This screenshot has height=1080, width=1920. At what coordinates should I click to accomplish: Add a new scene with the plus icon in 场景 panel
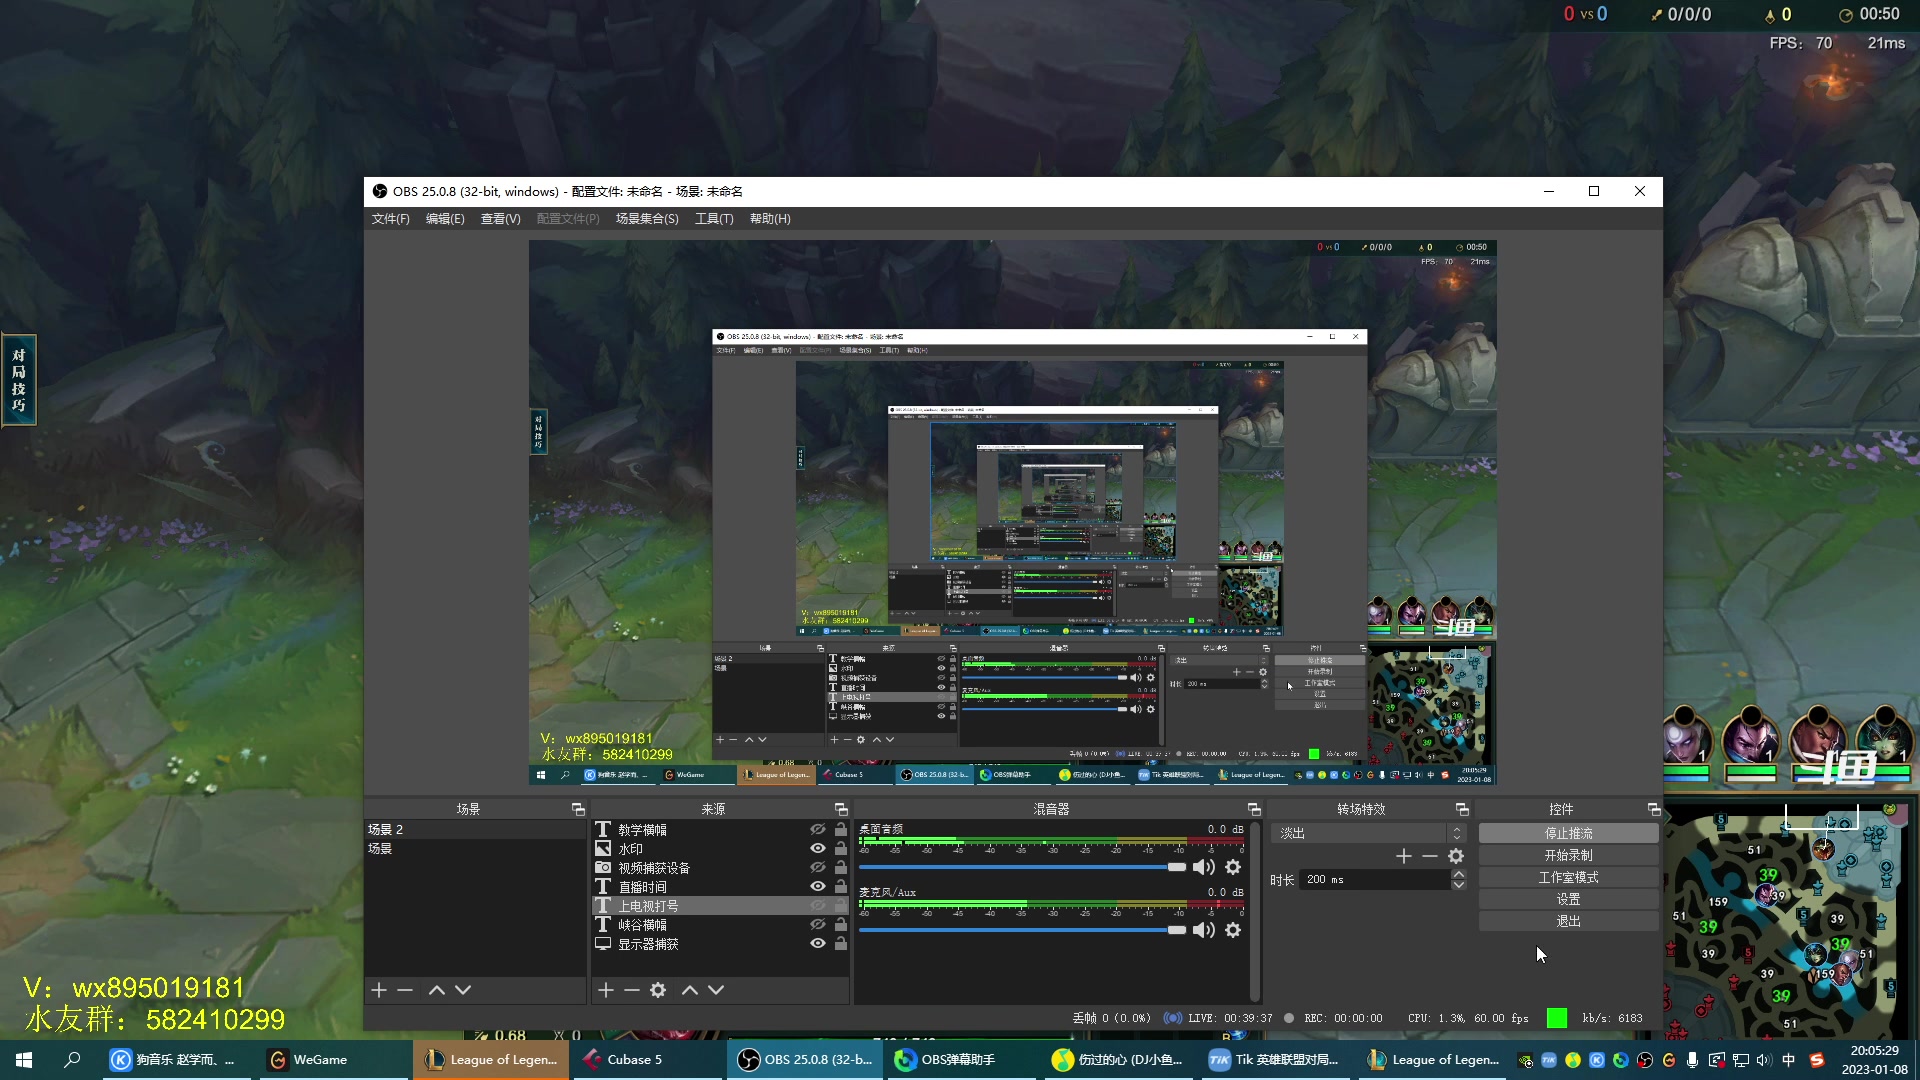[x=379, y=990]
